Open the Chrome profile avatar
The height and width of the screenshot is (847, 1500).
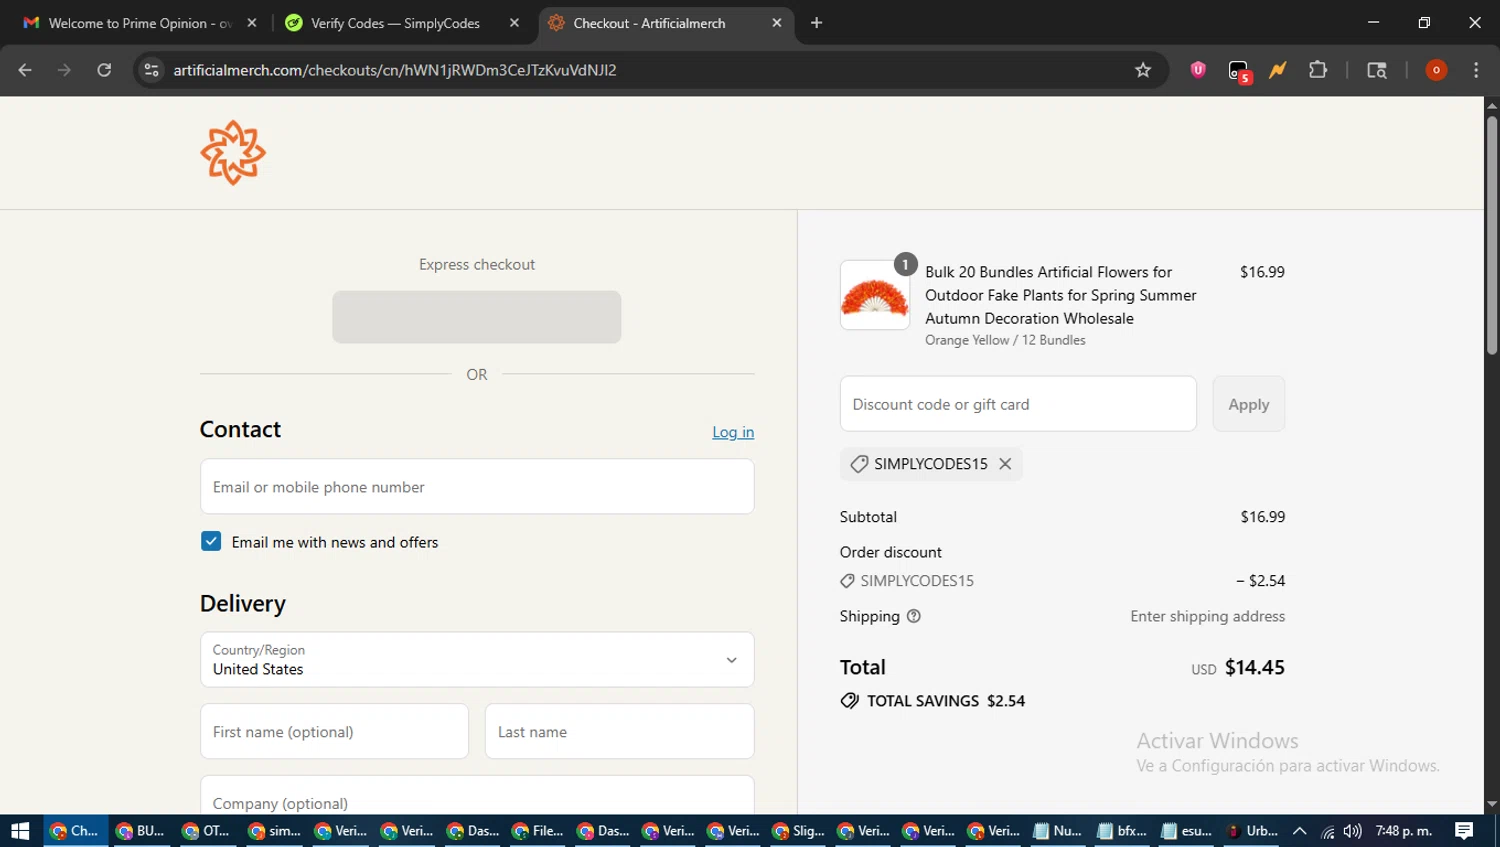[x=1436, y=70]
